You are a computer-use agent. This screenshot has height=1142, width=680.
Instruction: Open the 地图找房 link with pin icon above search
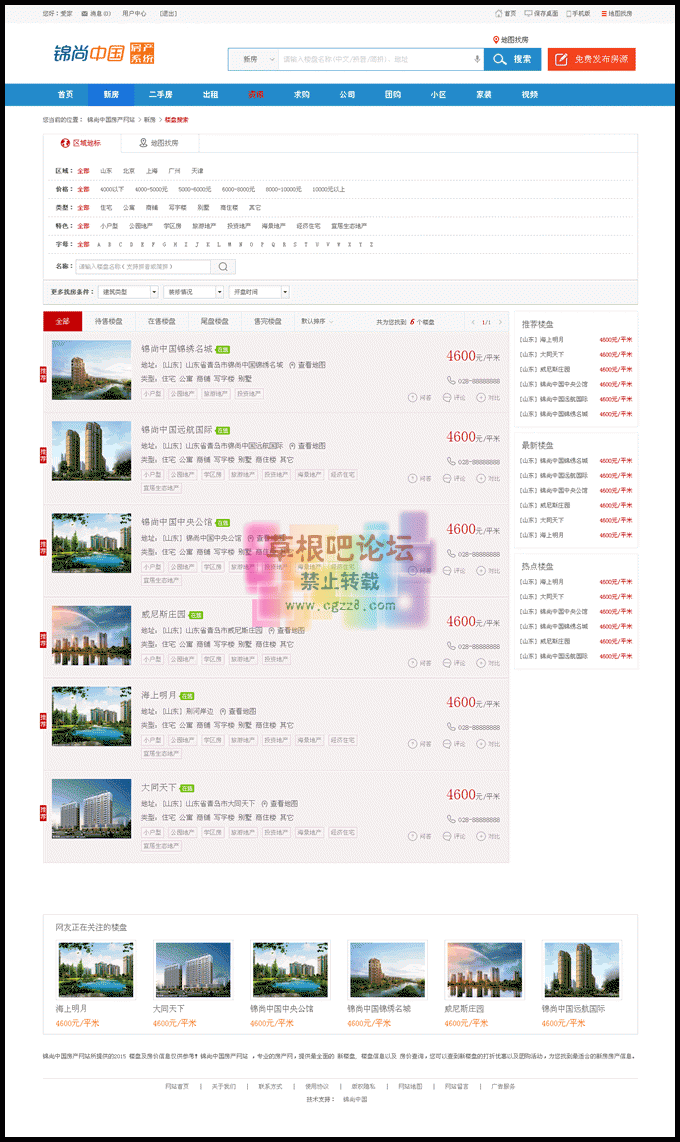pyautogui.click(x=510, y=40)
